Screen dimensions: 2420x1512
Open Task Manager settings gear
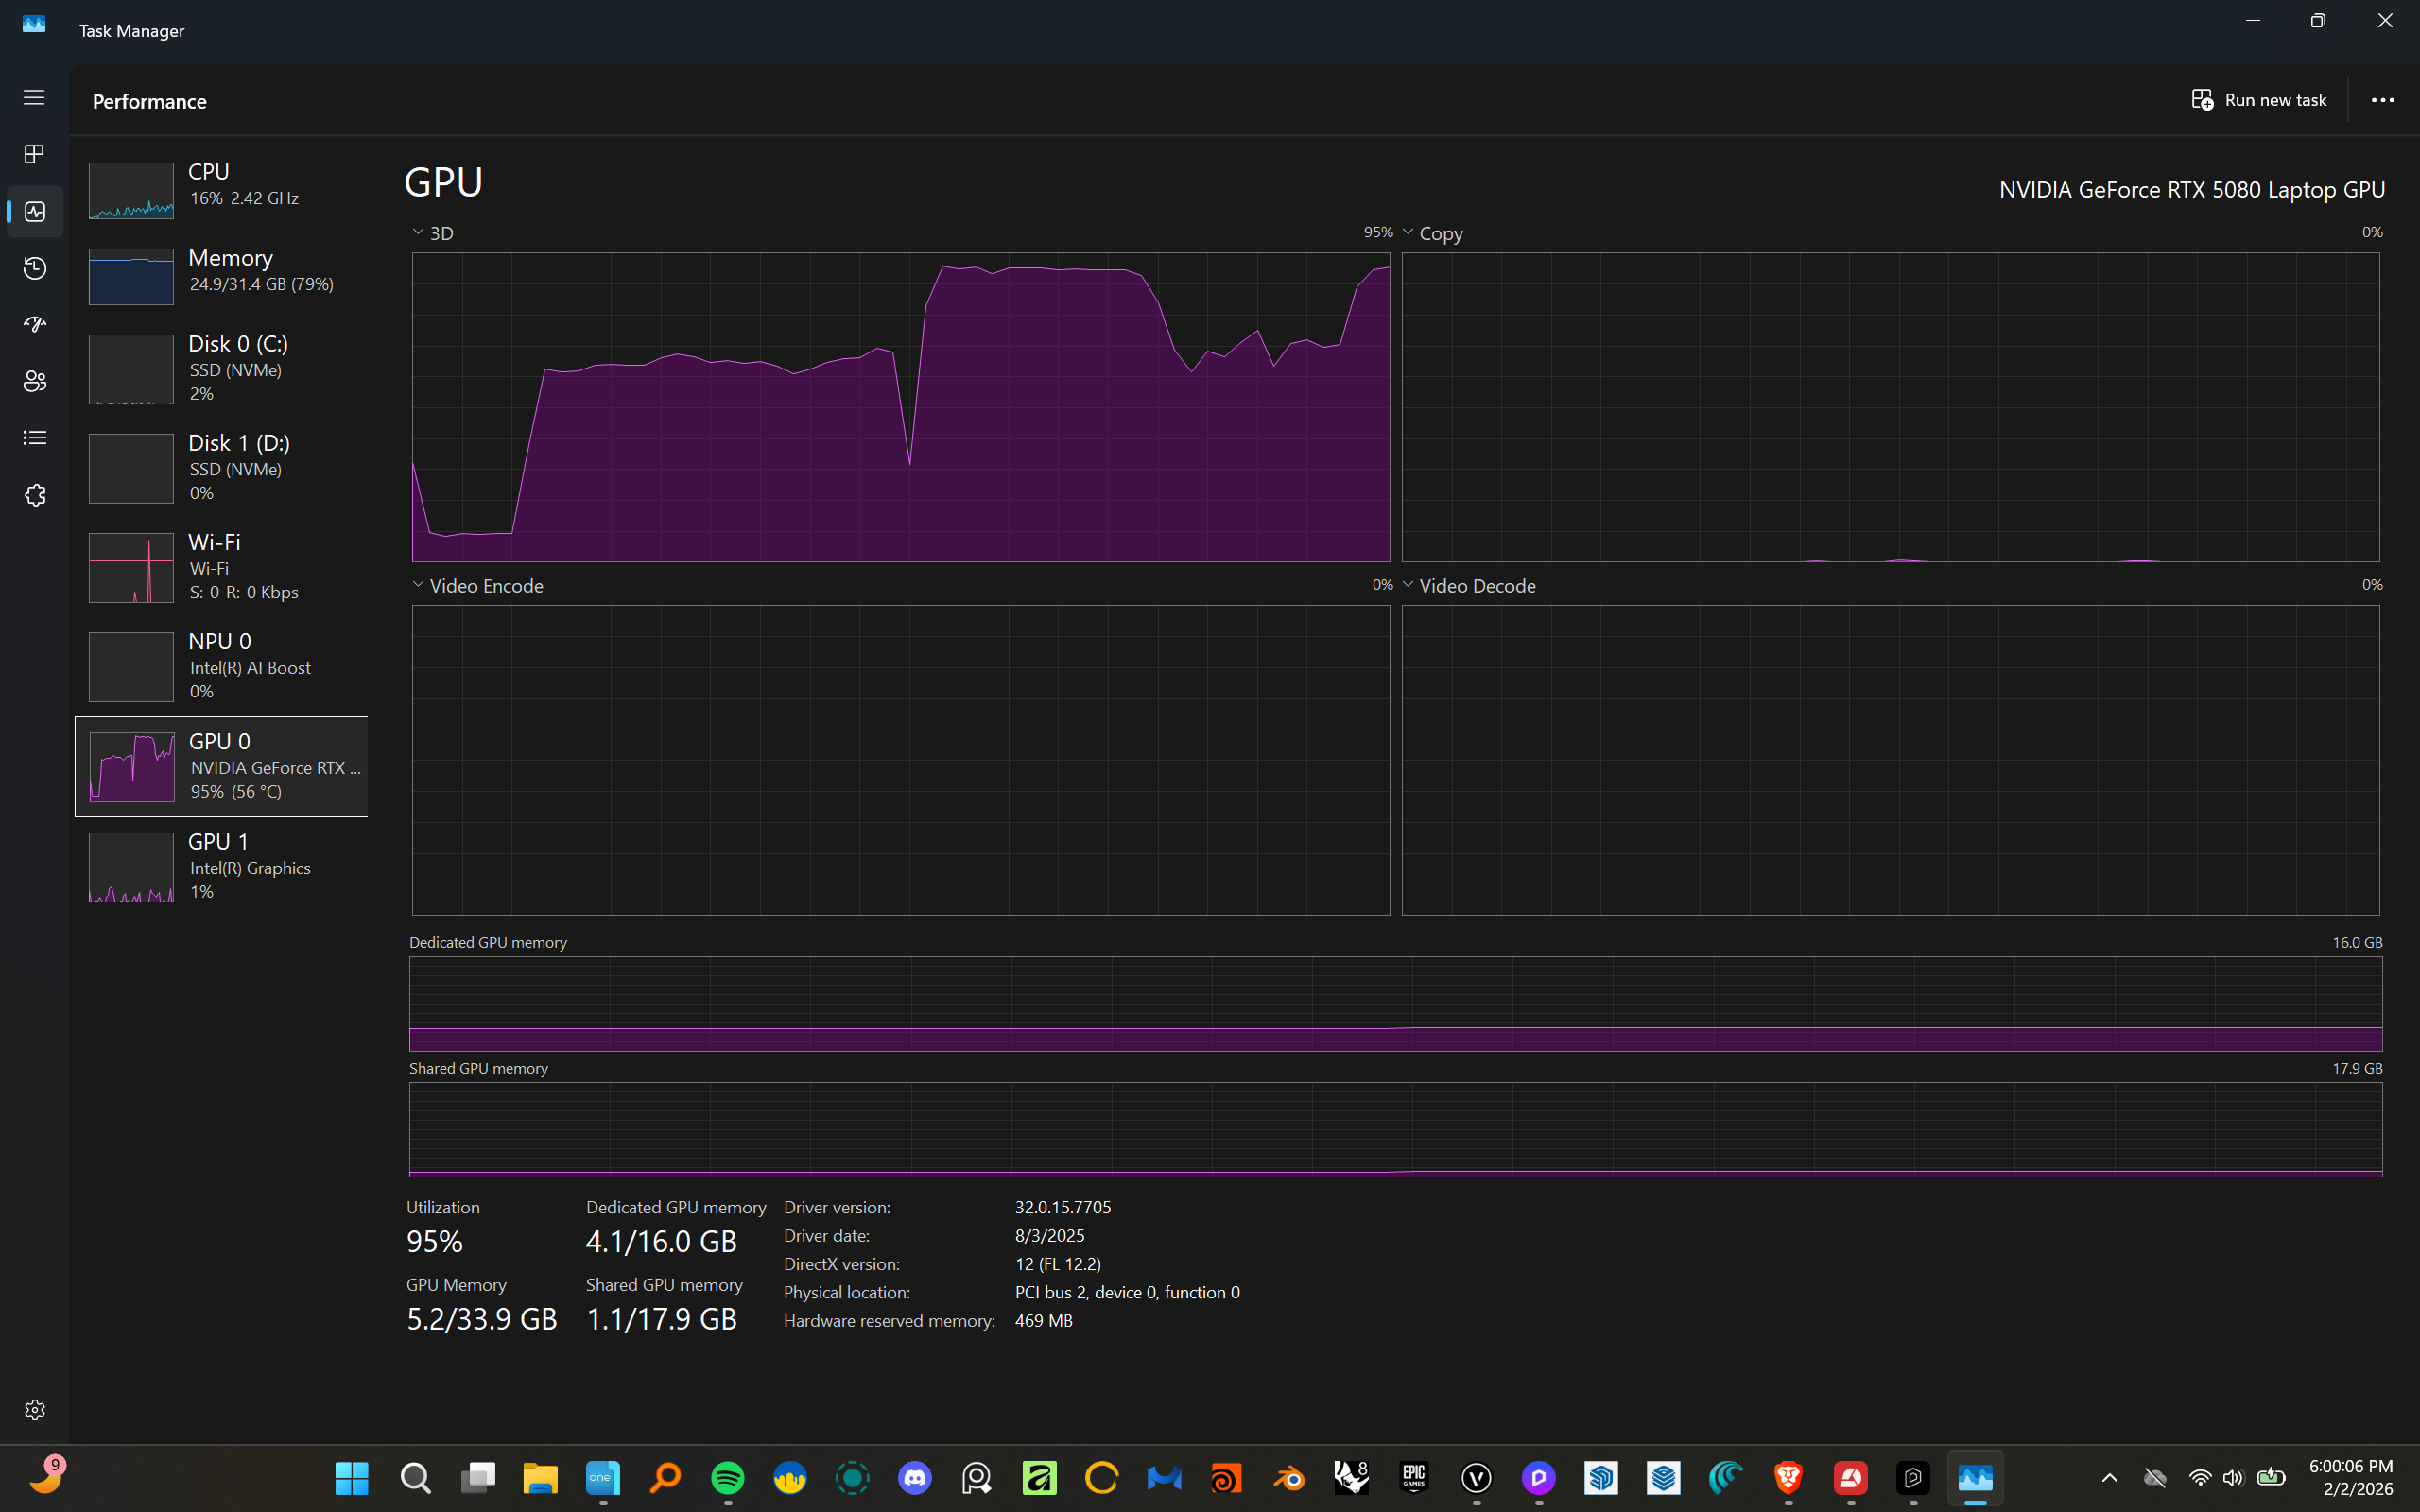(x=34, y=1409)
